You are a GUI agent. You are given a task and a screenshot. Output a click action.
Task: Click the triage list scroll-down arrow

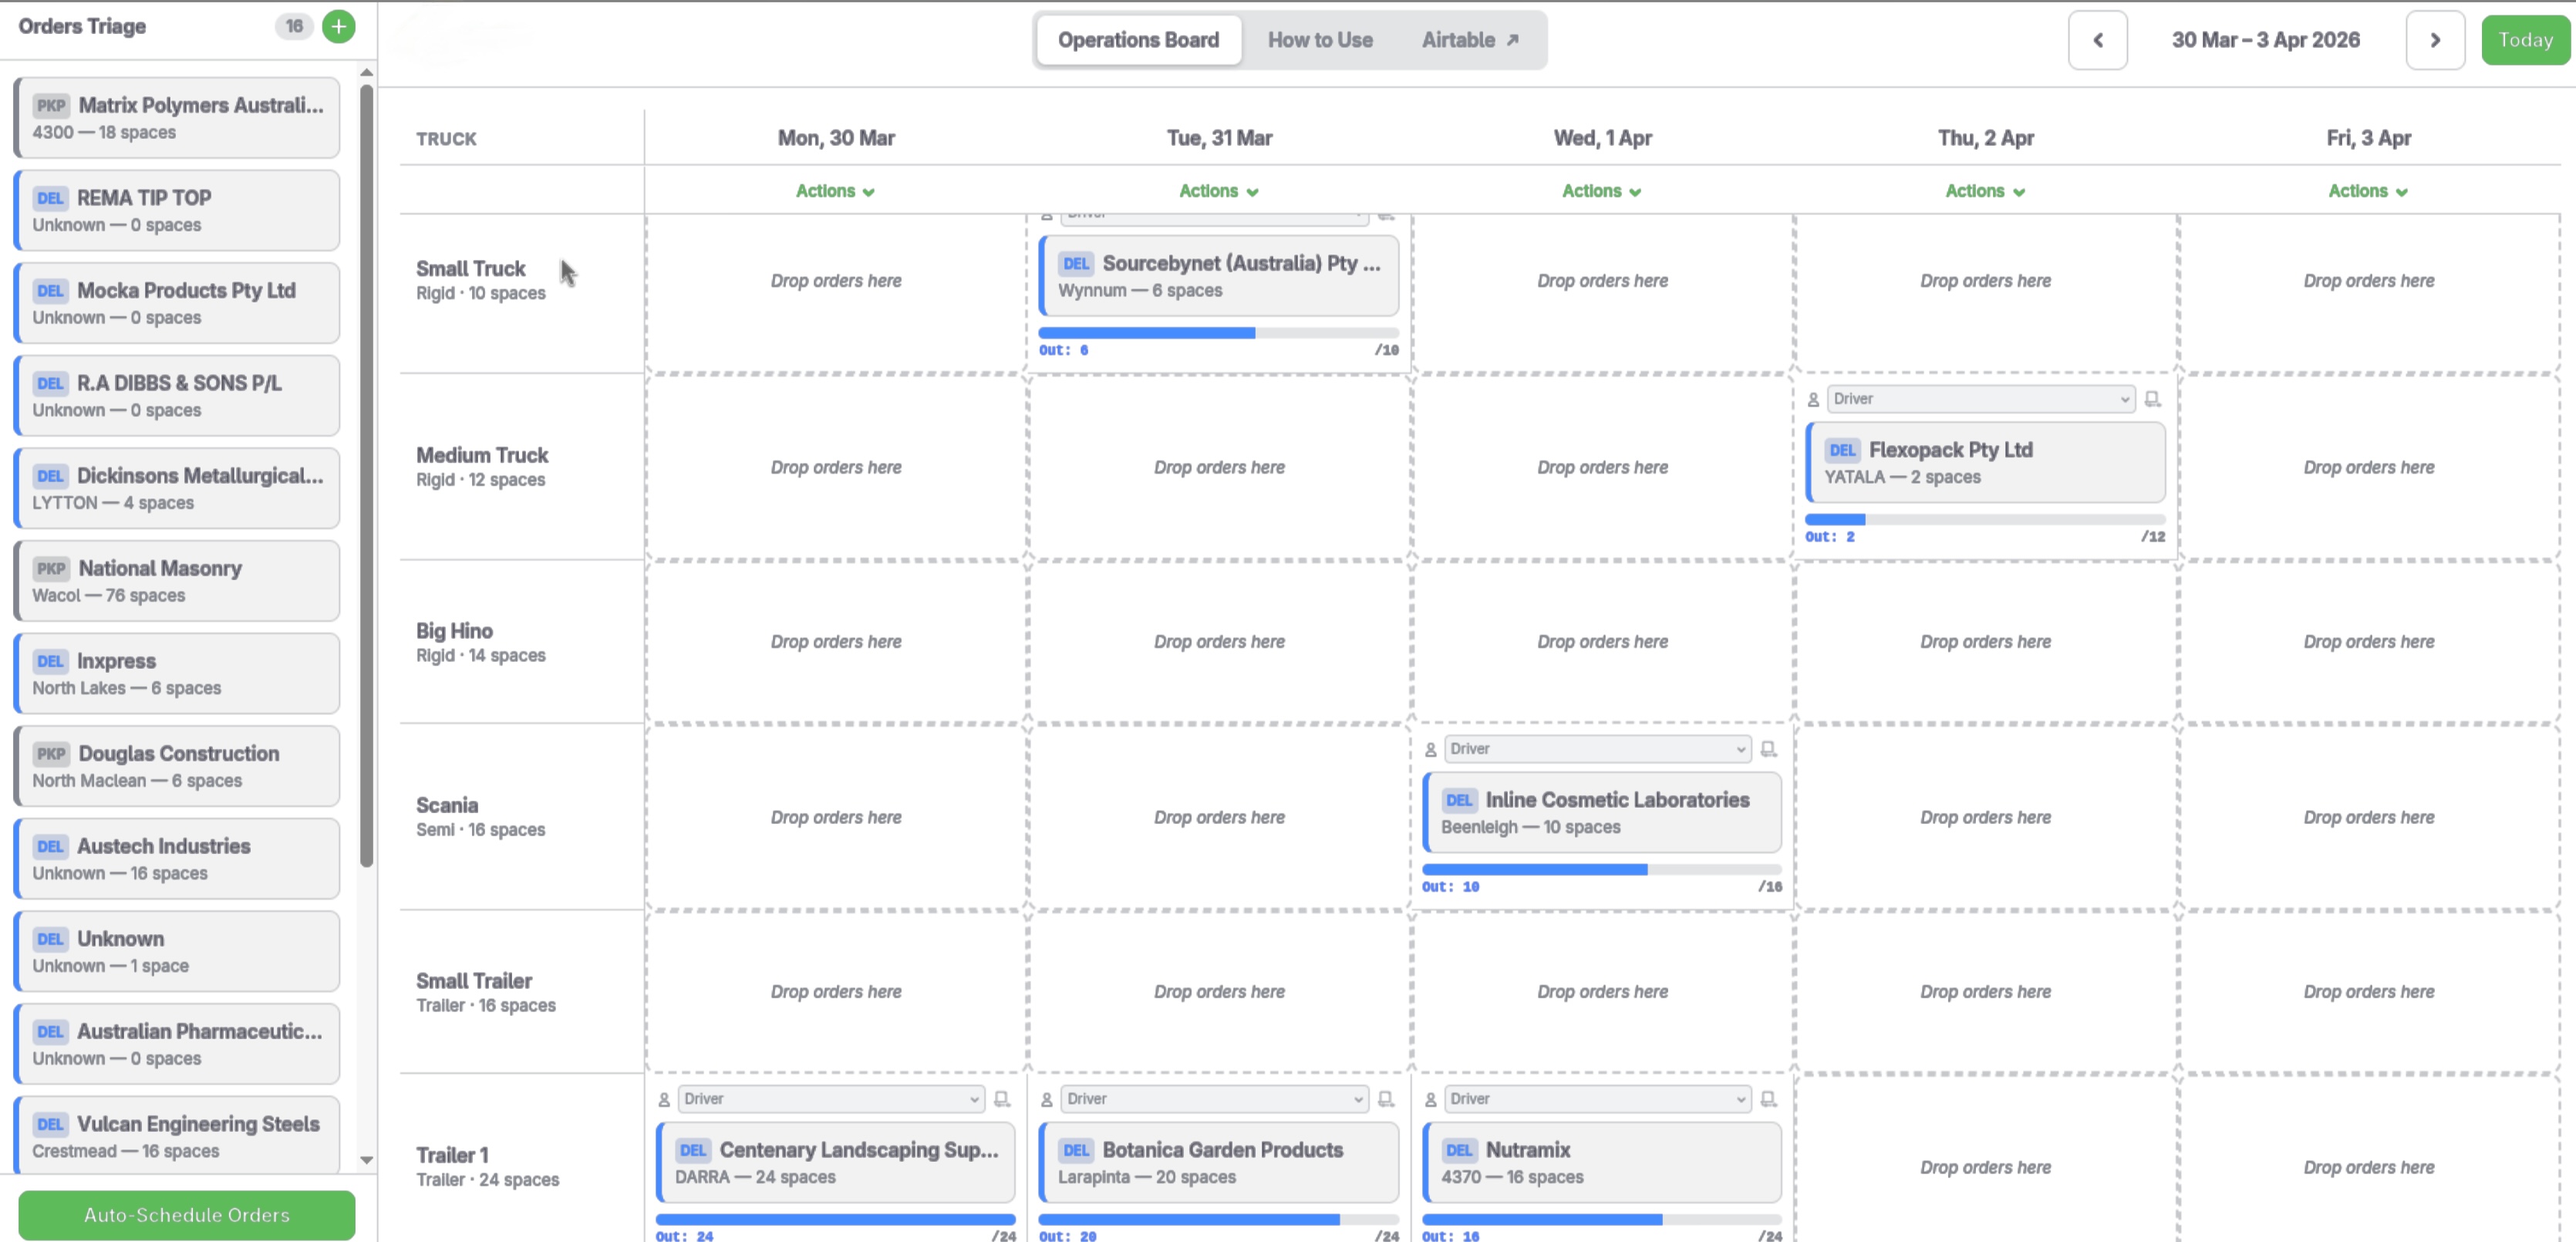pyautogui.click(x=366, y=1160)
